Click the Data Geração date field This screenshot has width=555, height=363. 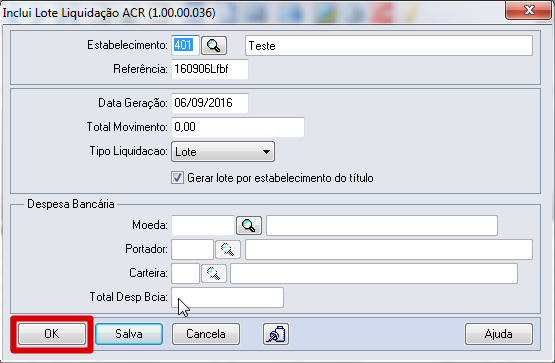[x=210, y=103]
